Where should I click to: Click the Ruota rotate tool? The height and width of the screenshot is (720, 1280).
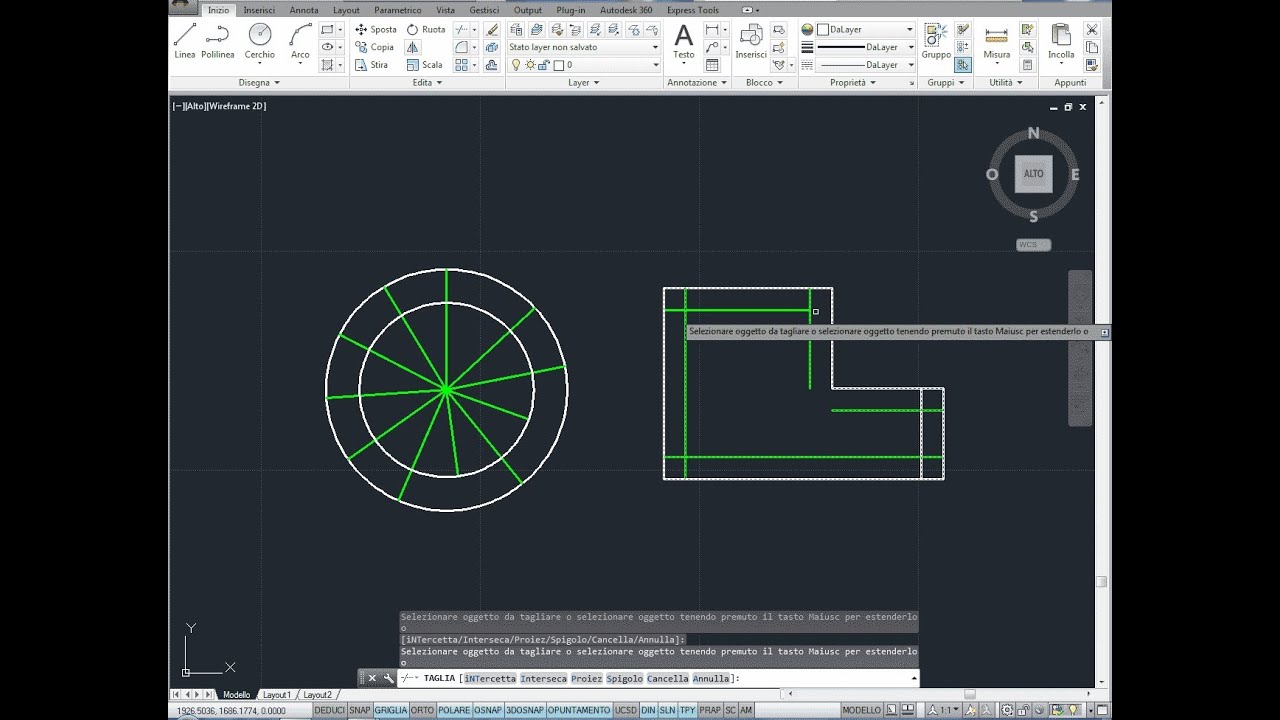coord(426,29)
